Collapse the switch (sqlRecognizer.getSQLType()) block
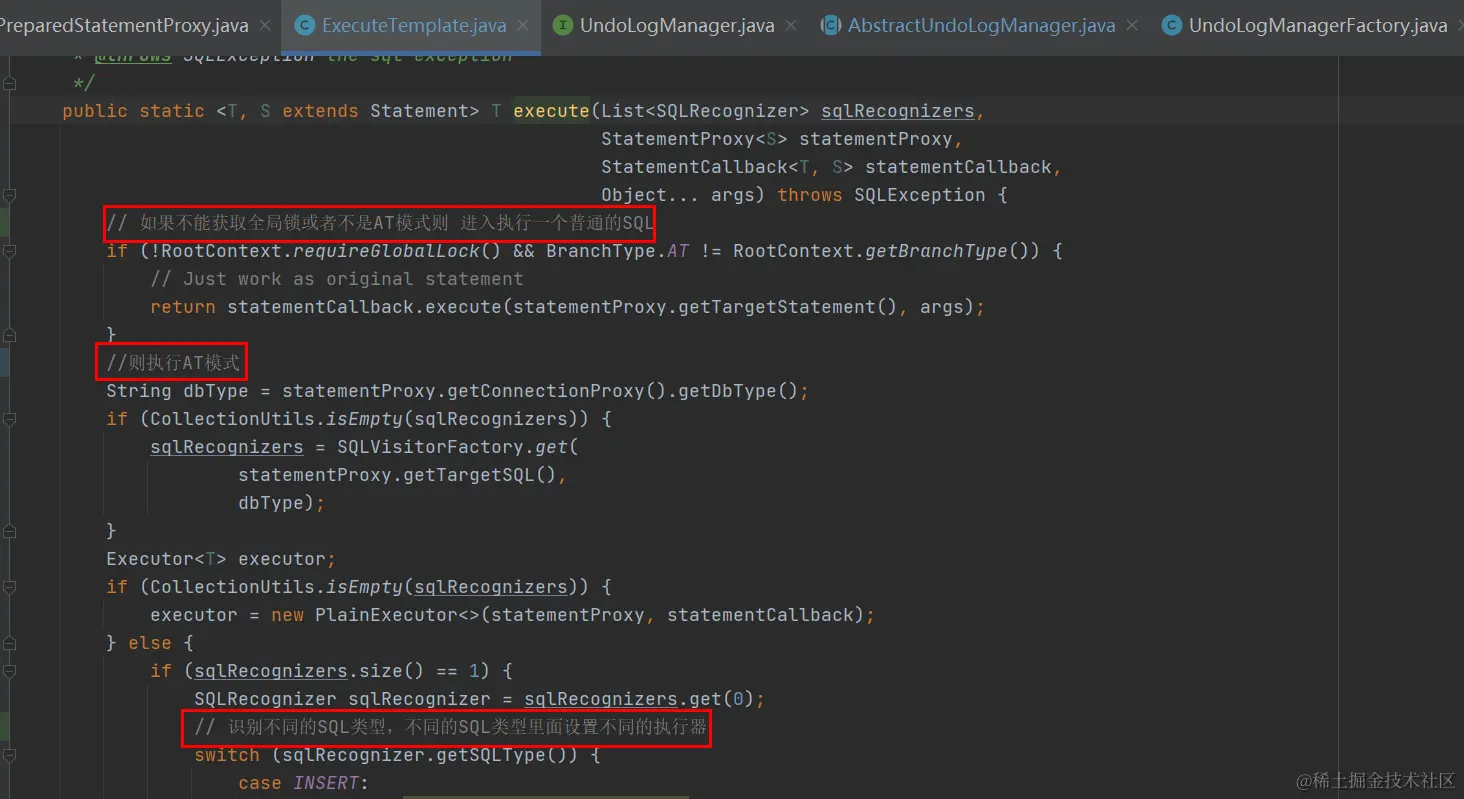 pos(9,755)
